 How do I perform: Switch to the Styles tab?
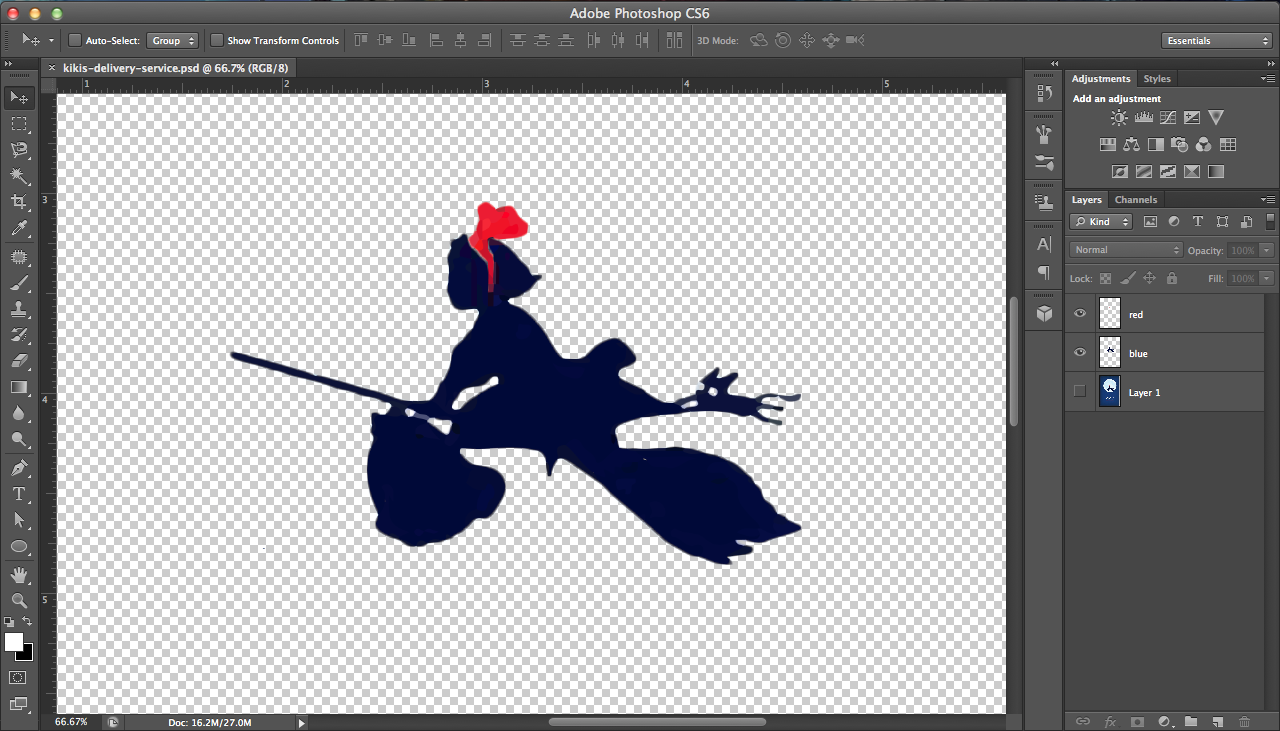tap(1157, 78)
